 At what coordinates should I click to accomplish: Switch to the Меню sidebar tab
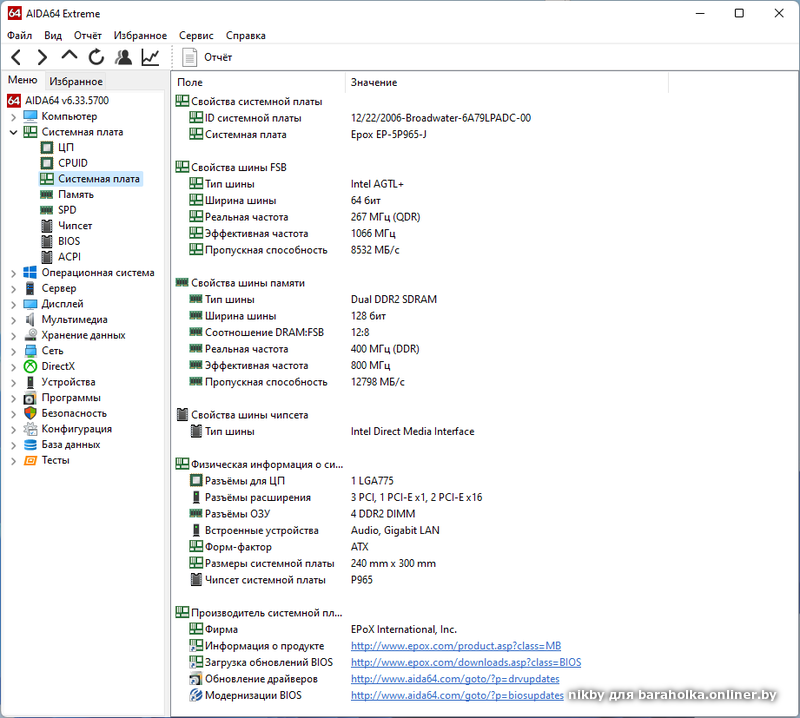(x=22, y=80)
